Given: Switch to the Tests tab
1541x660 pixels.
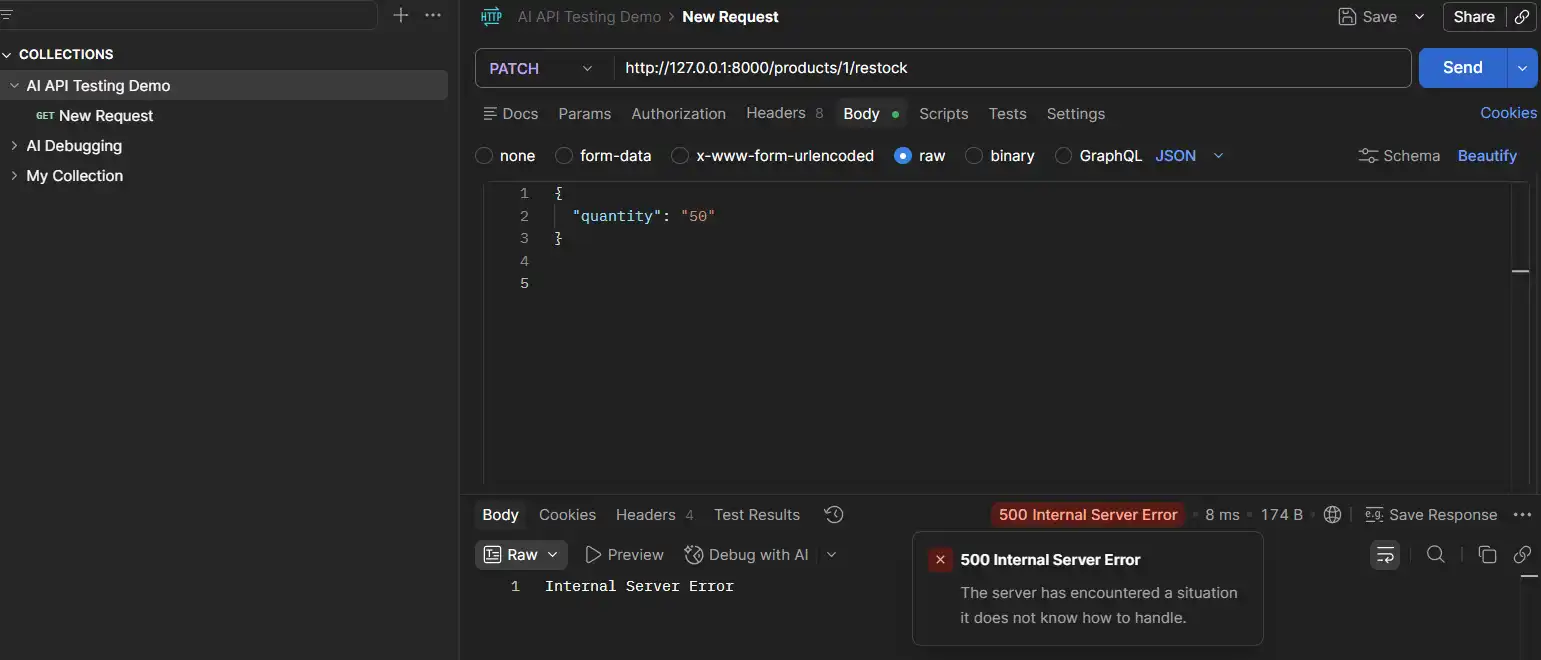Looking at the screenshot, I should [x=1007, y=113].
